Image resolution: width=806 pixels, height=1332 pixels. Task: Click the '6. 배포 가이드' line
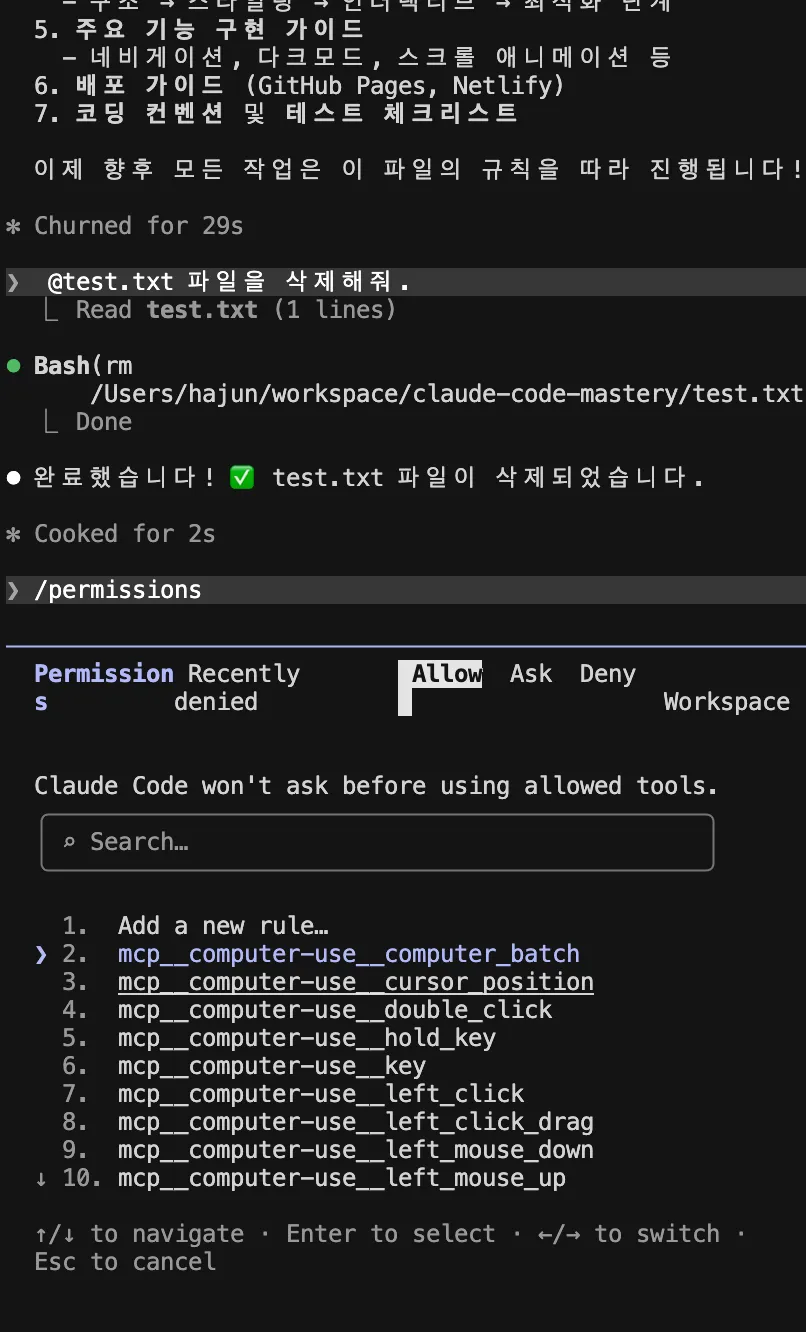coord(299,86)
